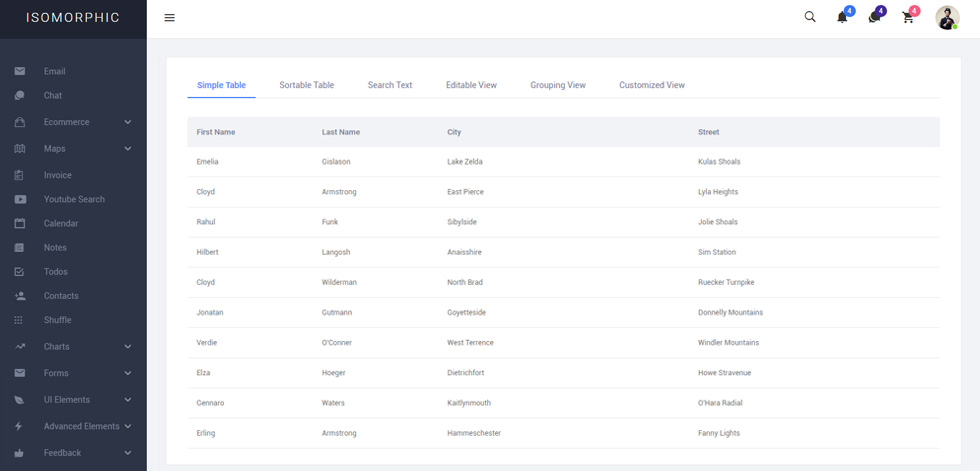The image size is (980, 471).
Task: Click the UI Elements leaf icon
Action: pos(19,400)
